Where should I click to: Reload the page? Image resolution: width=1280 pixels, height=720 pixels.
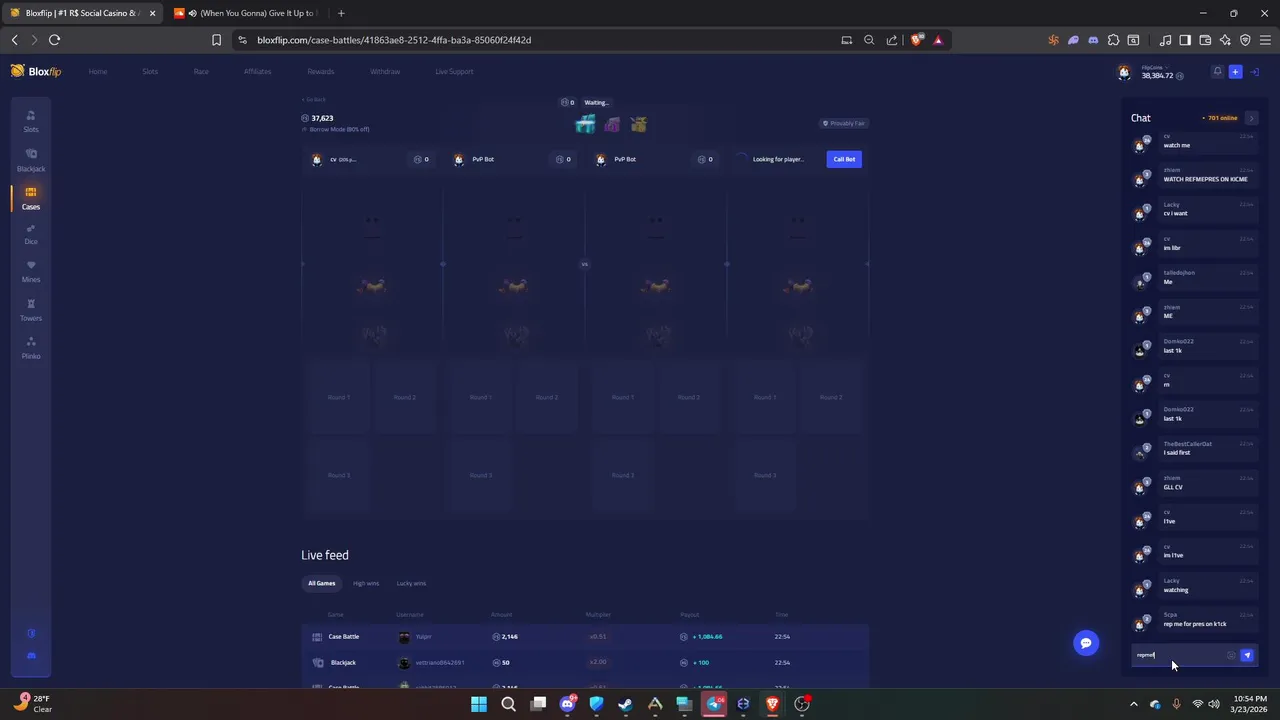pos(54,40)
